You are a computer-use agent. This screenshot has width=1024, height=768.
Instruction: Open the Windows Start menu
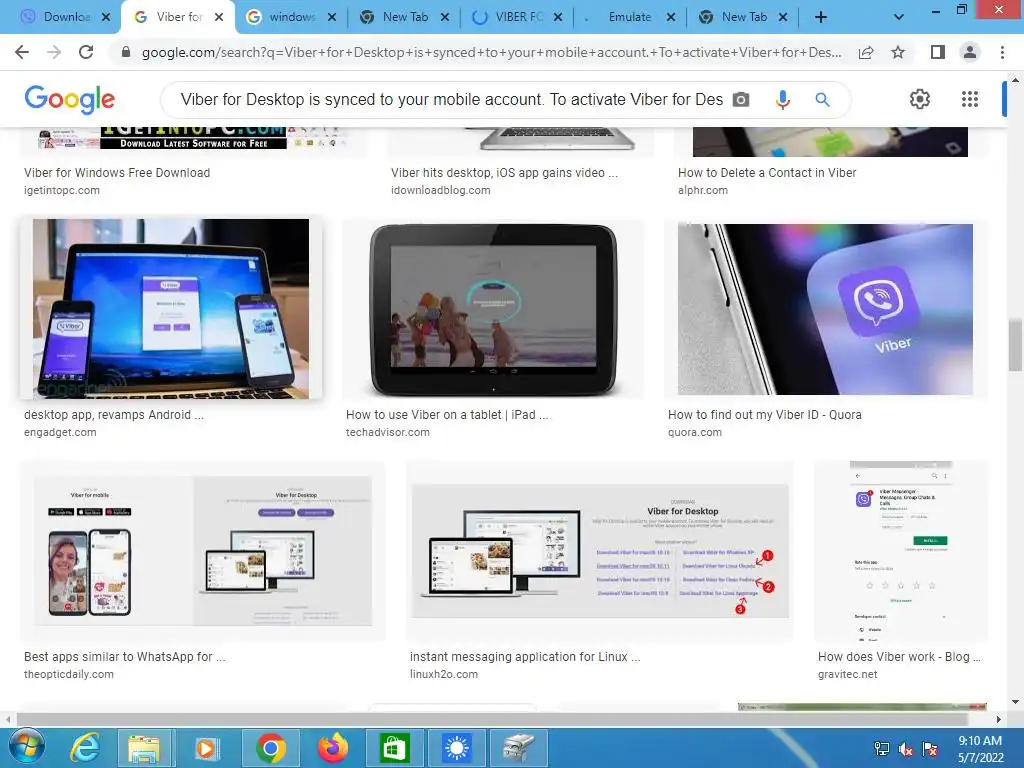point(26,747)
